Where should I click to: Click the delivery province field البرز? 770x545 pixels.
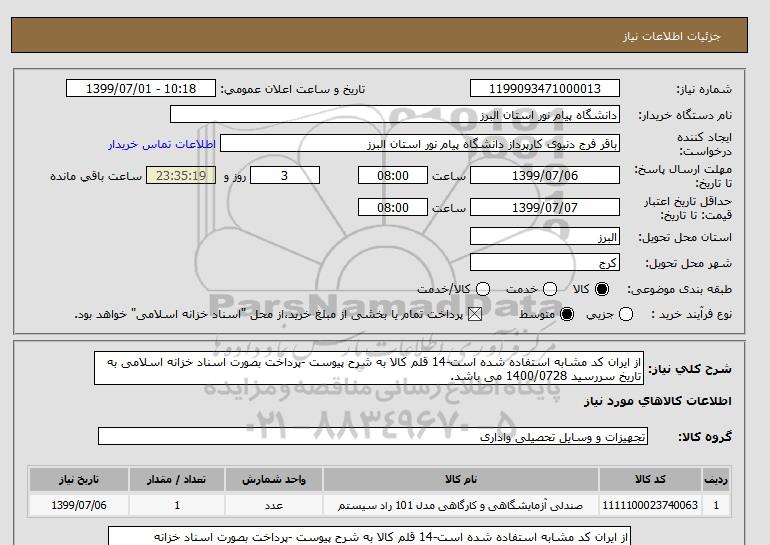click(x=545, y=237)
